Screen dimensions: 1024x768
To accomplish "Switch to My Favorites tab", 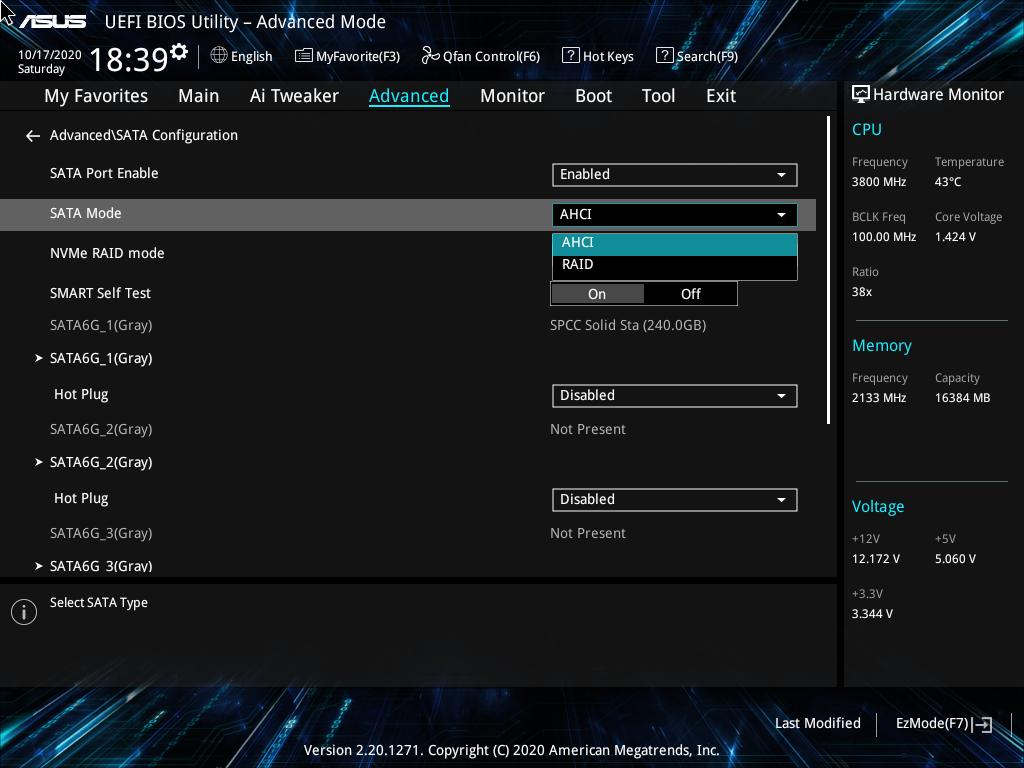I will tap(96, 96).
